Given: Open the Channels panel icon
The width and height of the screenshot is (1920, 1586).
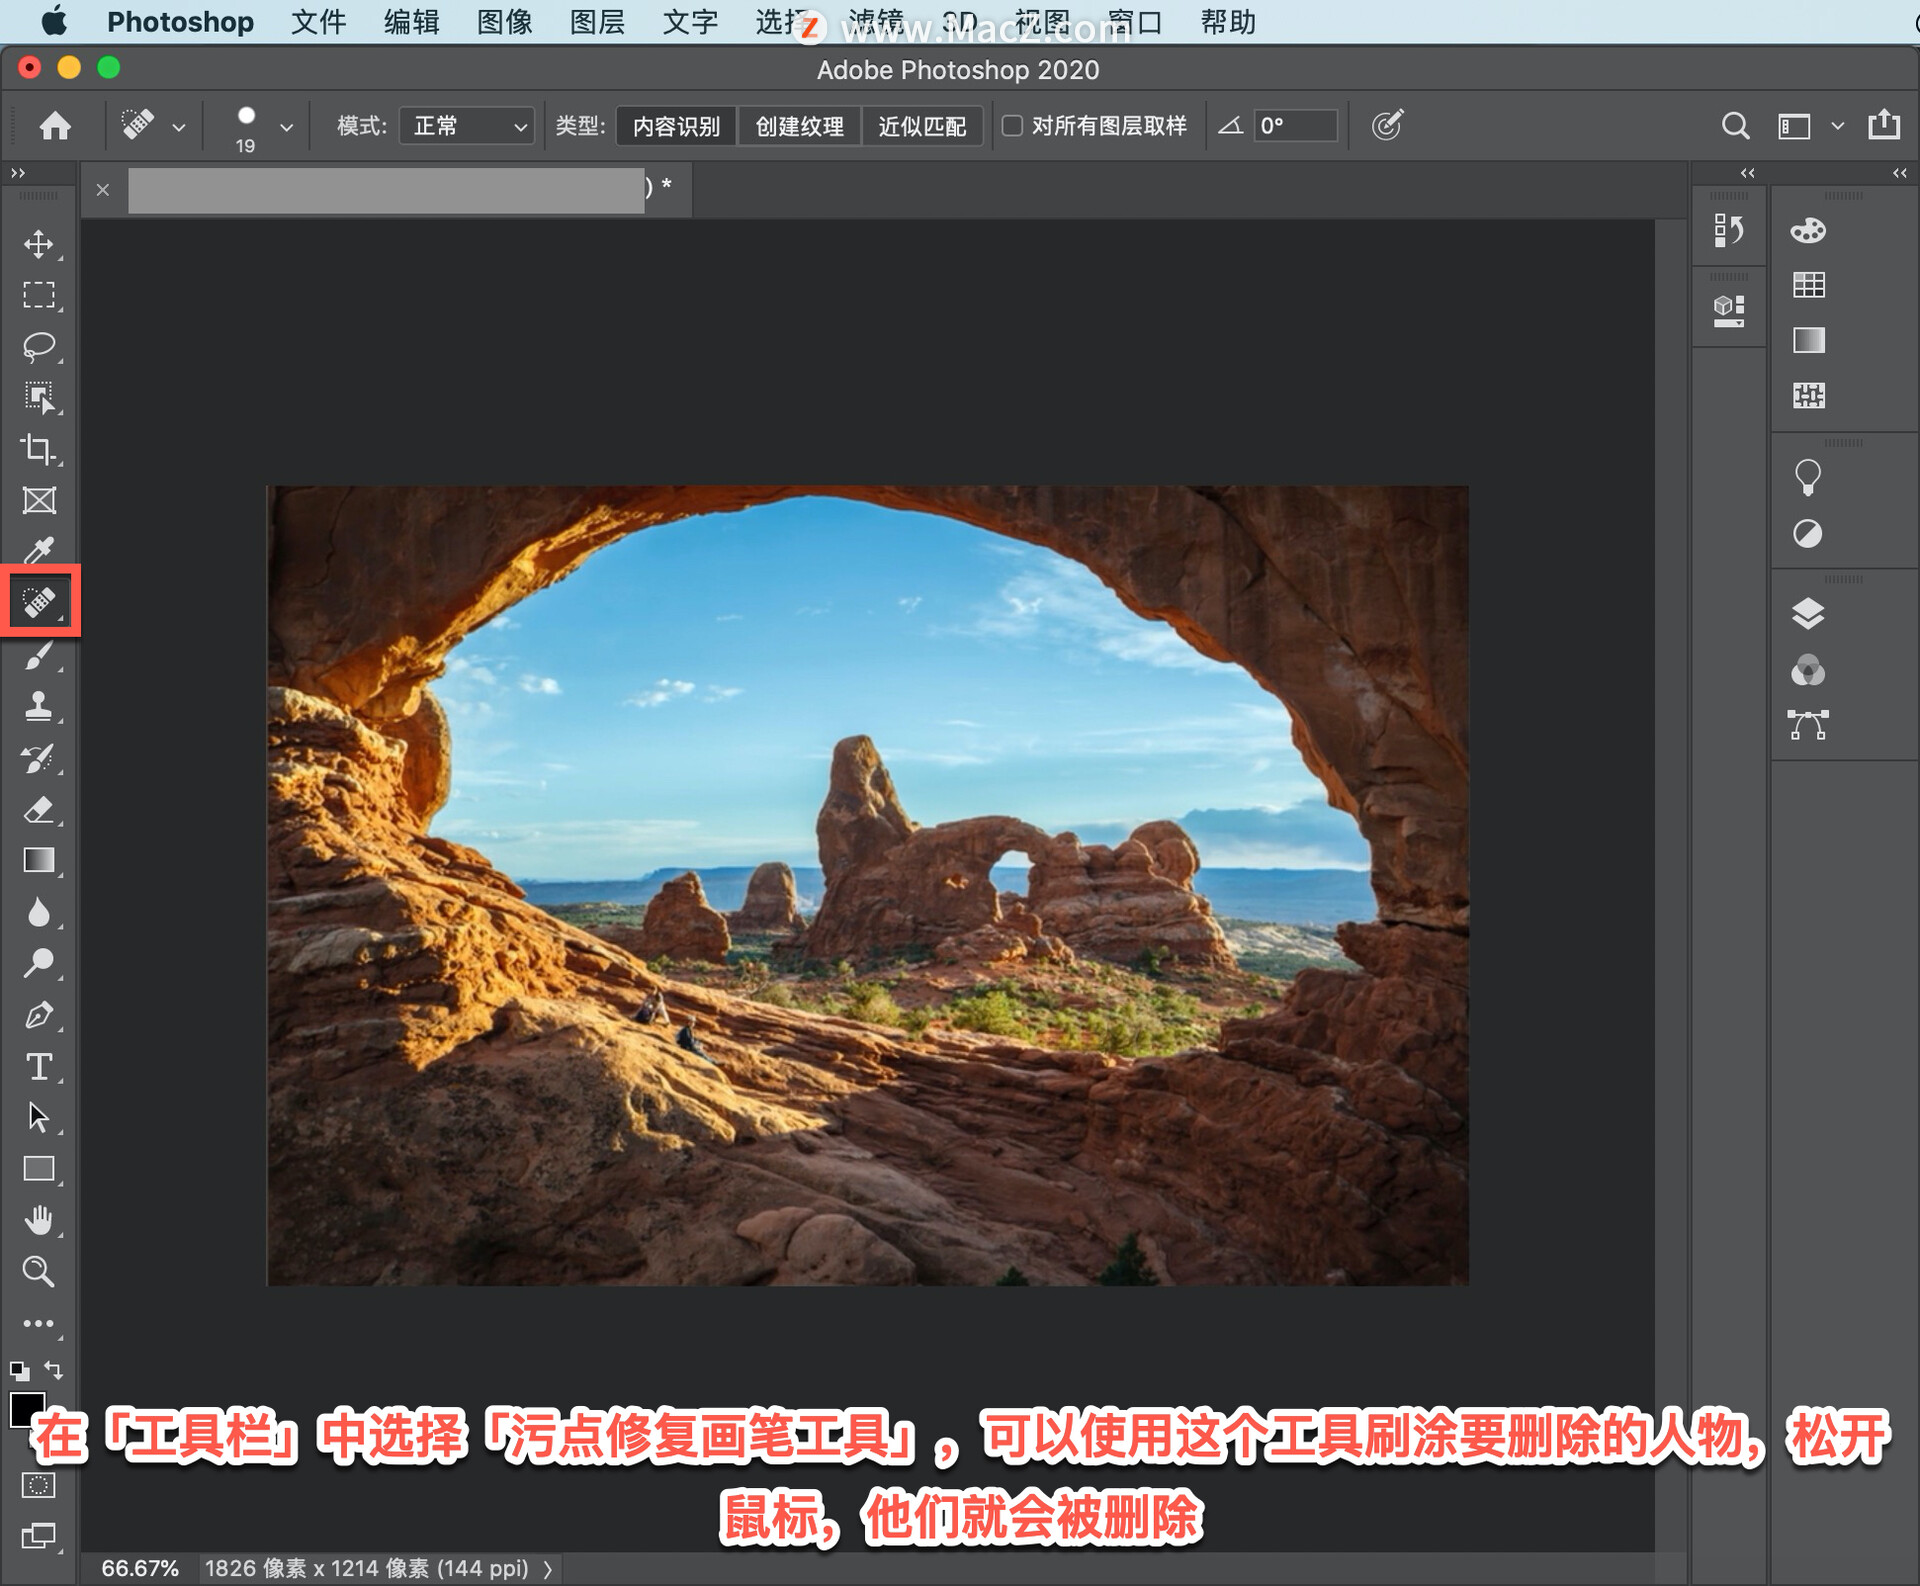Looking at the screenshot, I should (x=1808, y=669).
